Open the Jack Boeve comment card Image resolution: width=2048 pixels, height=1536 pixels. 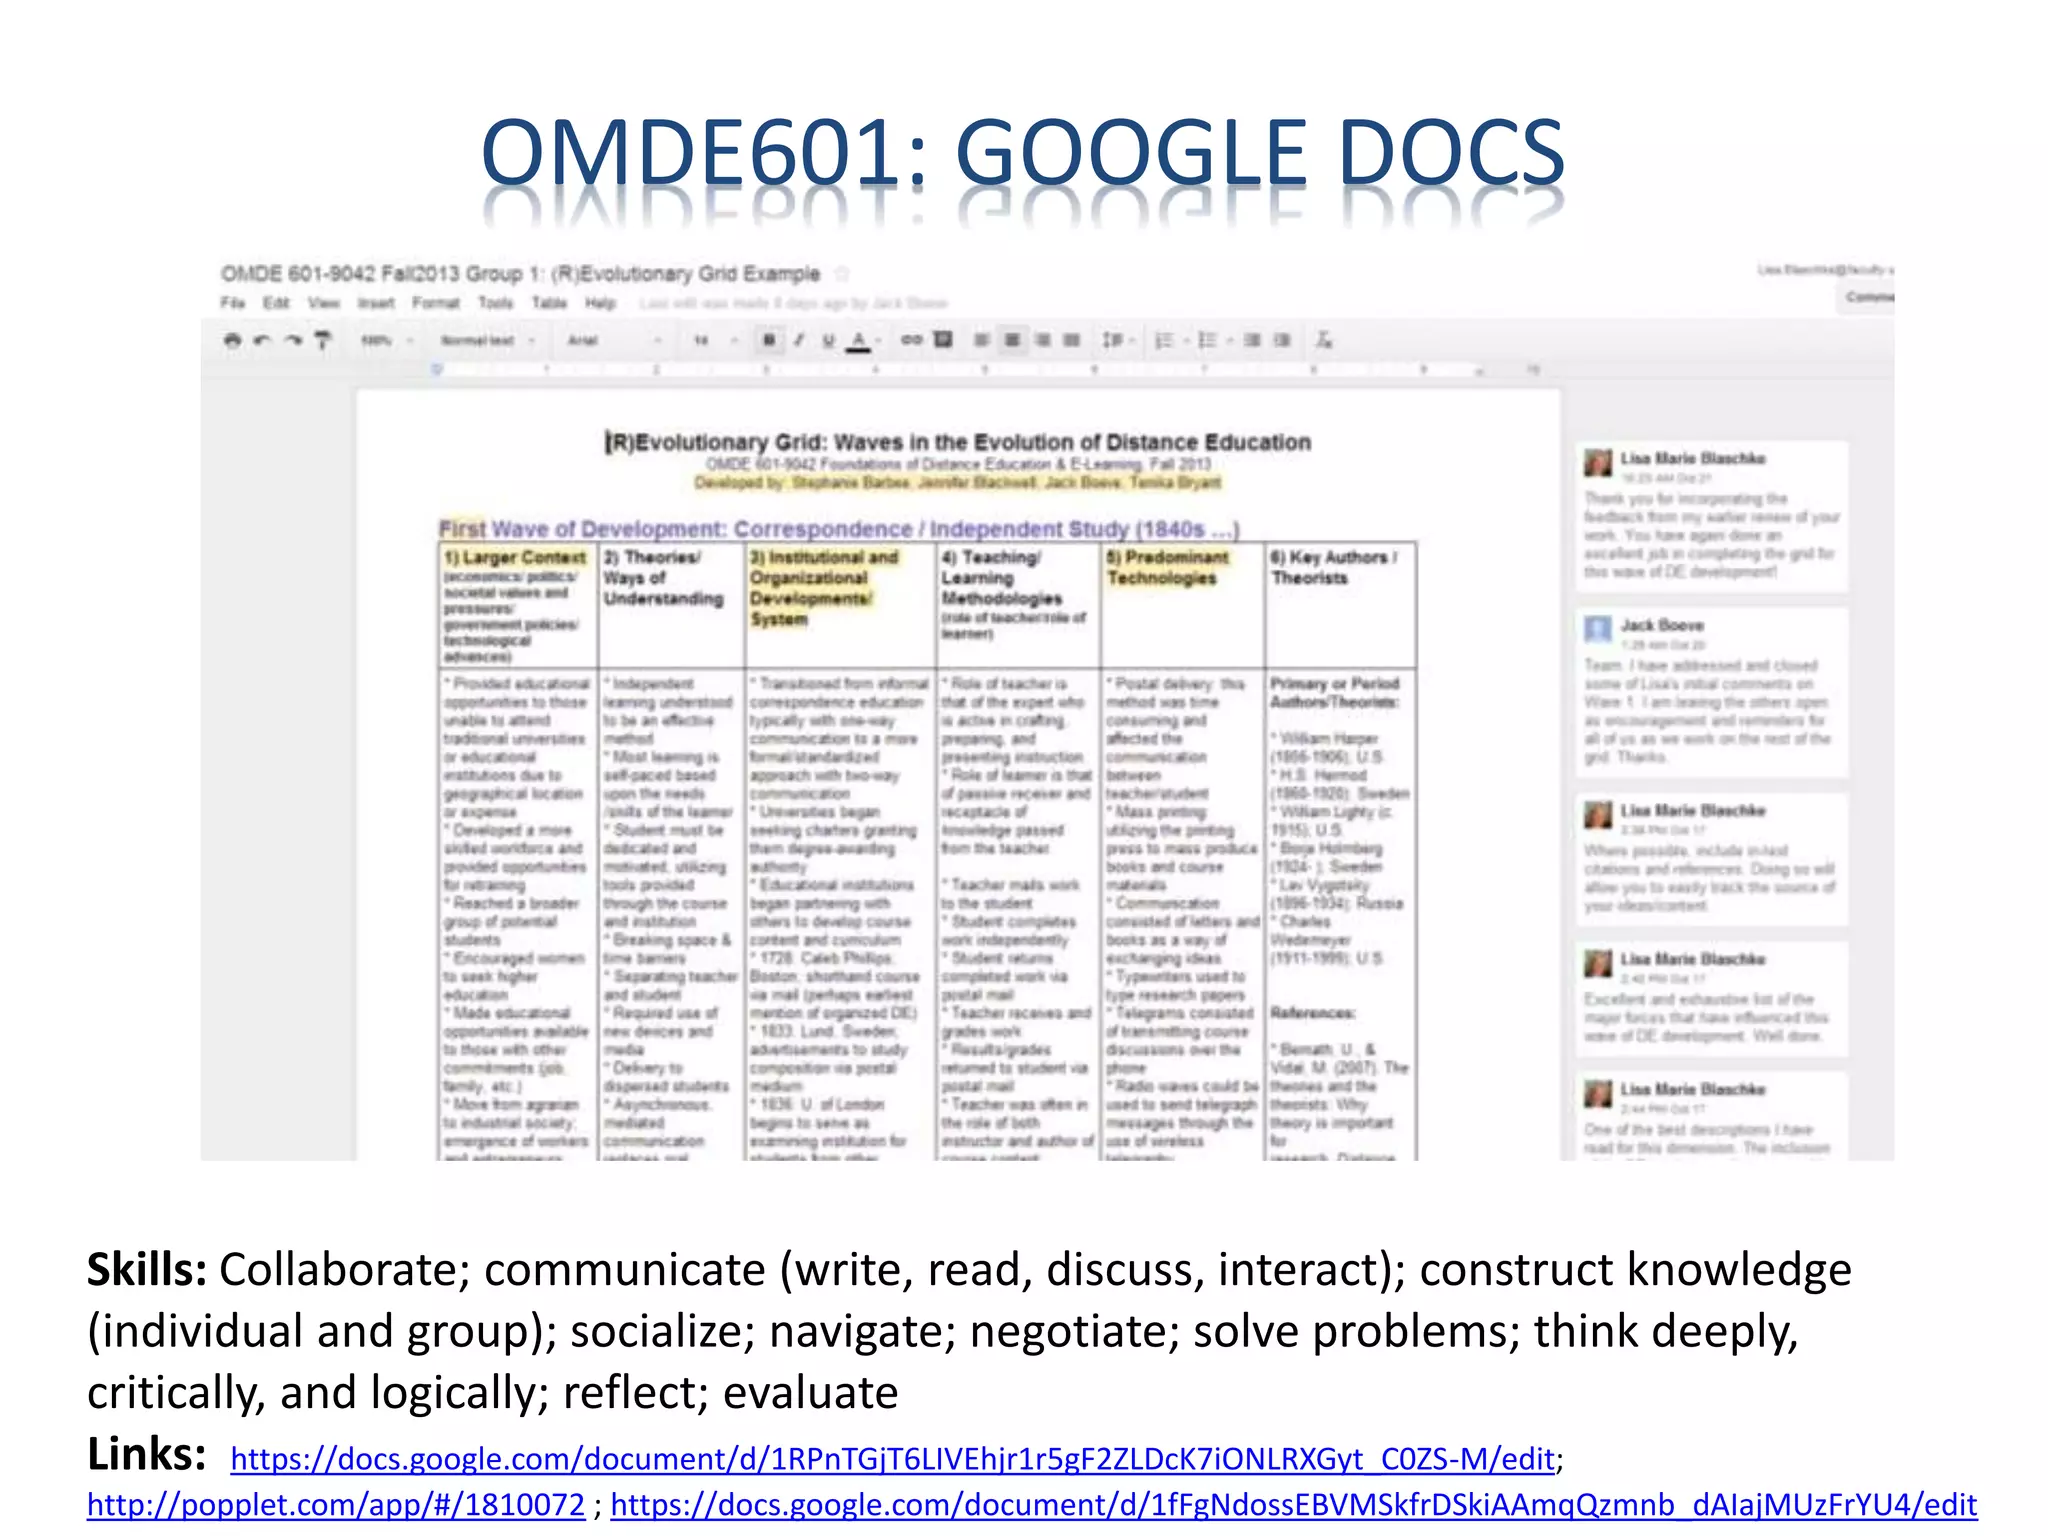pos(1711,692)
